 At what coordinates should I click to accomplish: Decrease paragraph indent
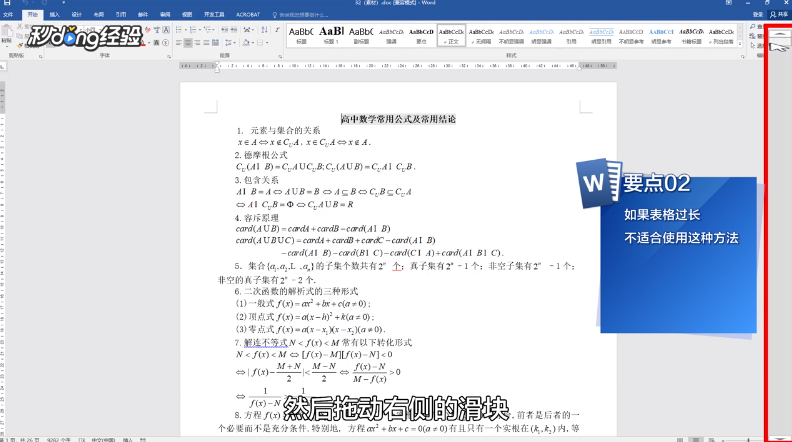225,30
